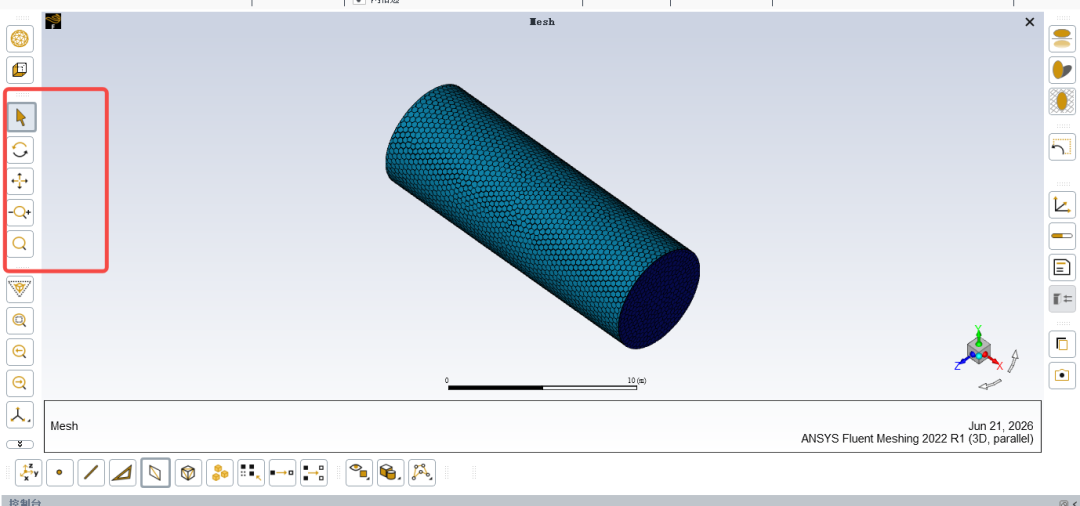Click the hatched ellipse transparency icon

pos(1062,101)
